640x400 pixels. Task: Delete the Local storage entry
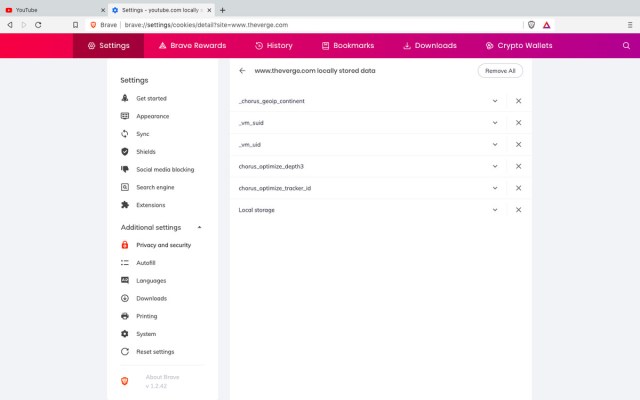(518, 210)
